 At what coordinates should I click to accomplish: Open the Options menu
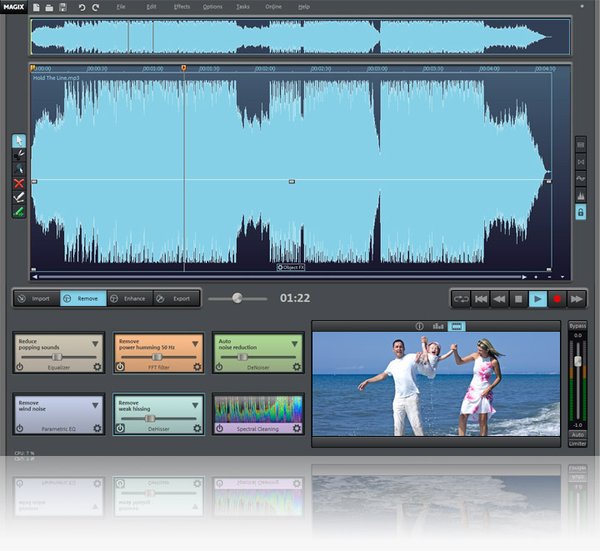pyautogui.click(x=212, y=7)
